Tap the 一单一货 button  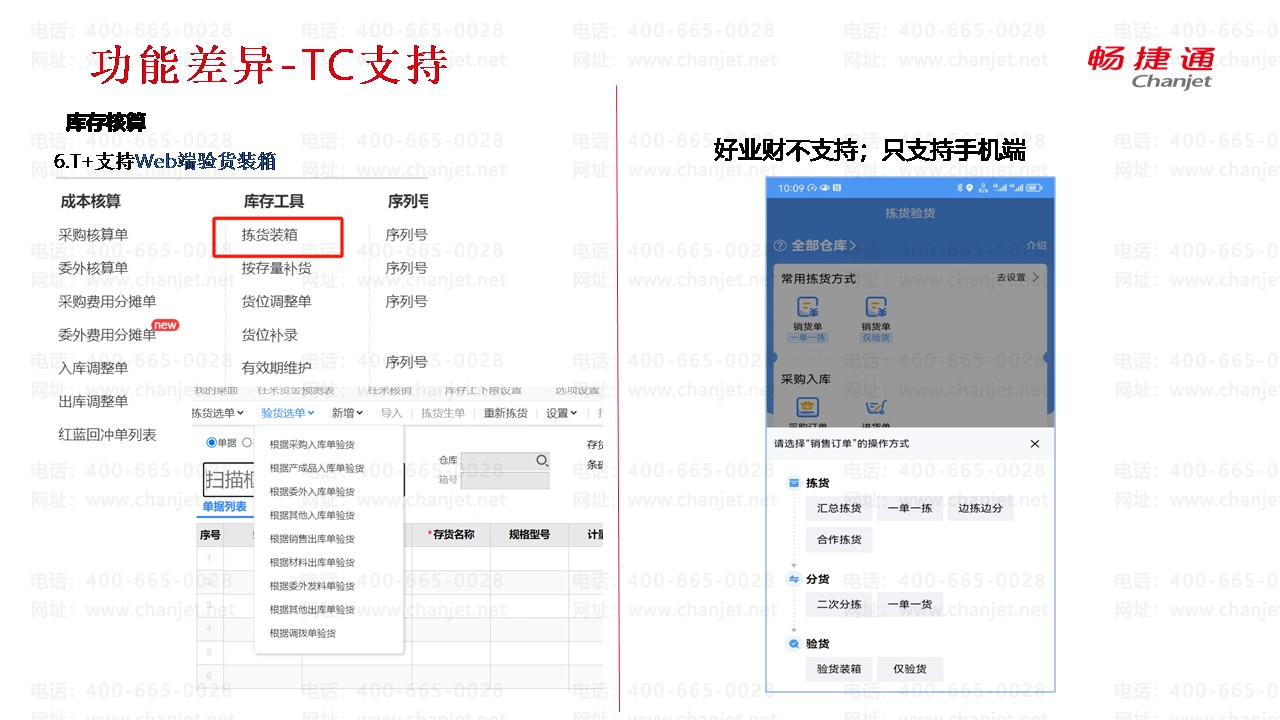coord(910,605)
